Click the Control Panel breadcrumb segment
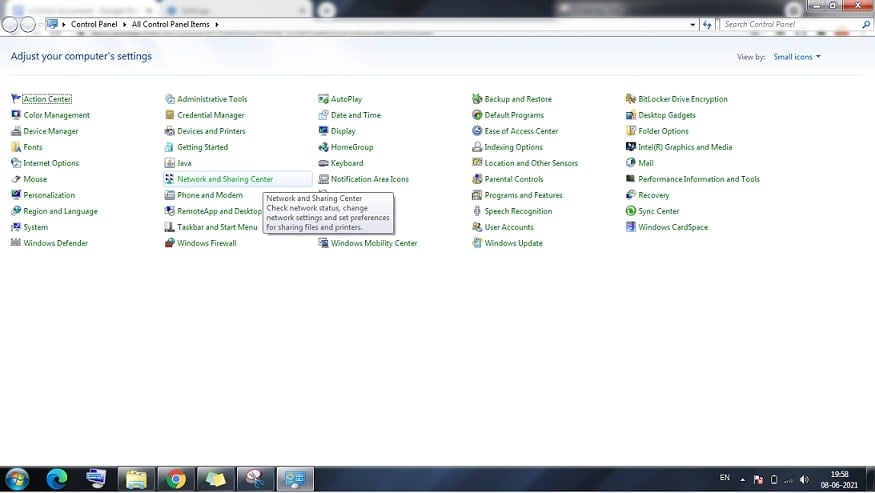The width and height of the screenshot is (875, 493). (94, 25)
